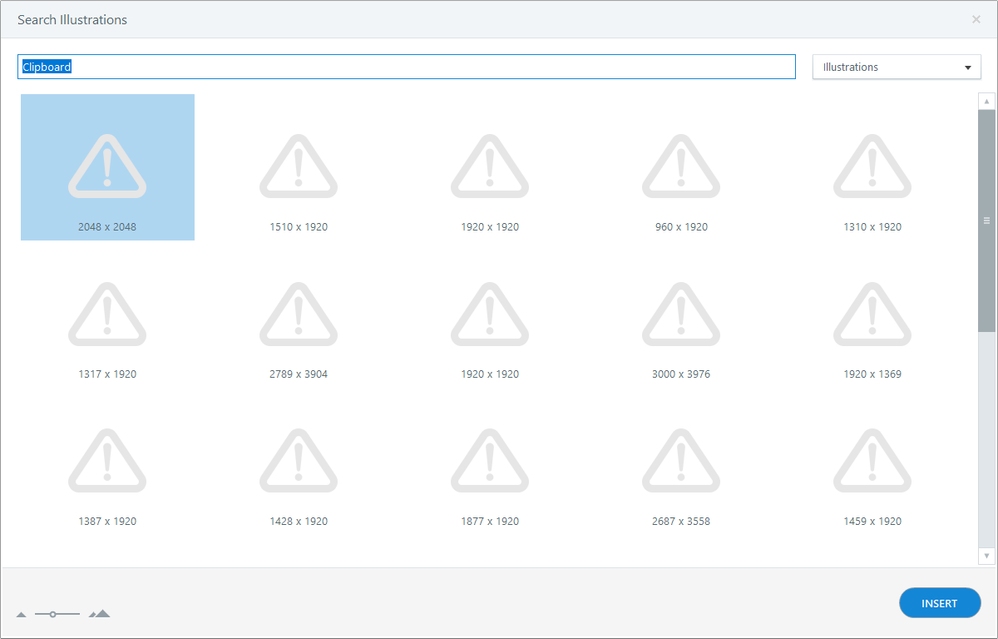Click the 3000 x 3976 dimension label
Screen dimensions: 998x639
(x=681, y=374)
